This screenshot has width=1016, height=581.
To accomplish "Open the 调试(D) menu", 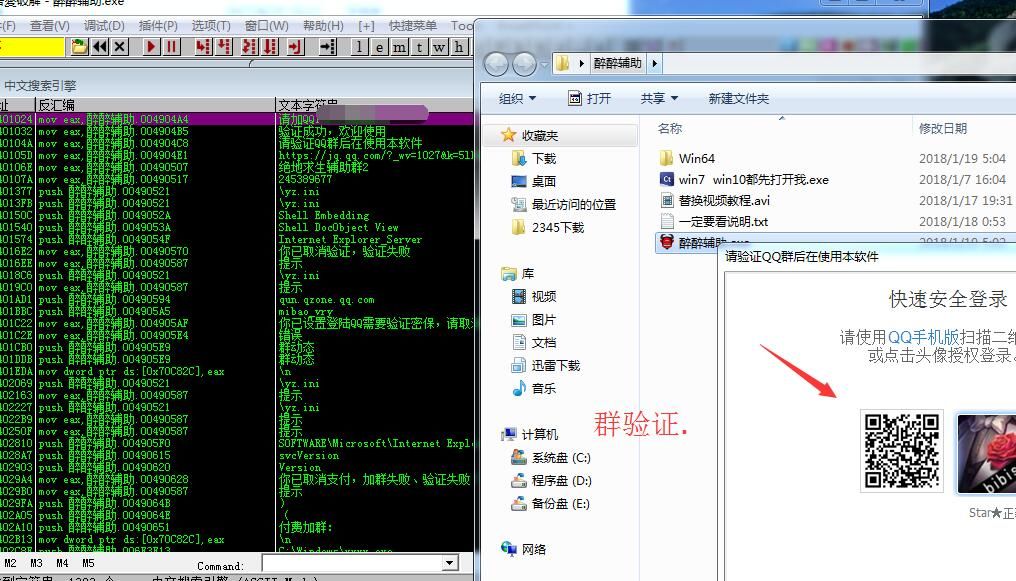I will point(104,25).
